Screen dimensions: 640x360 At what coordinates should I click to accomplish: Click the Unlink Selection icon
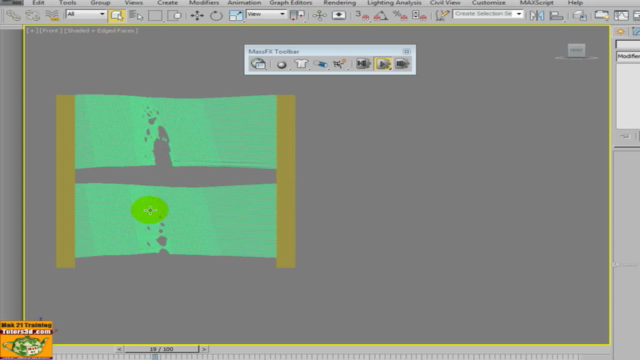[x=33, y=16]
